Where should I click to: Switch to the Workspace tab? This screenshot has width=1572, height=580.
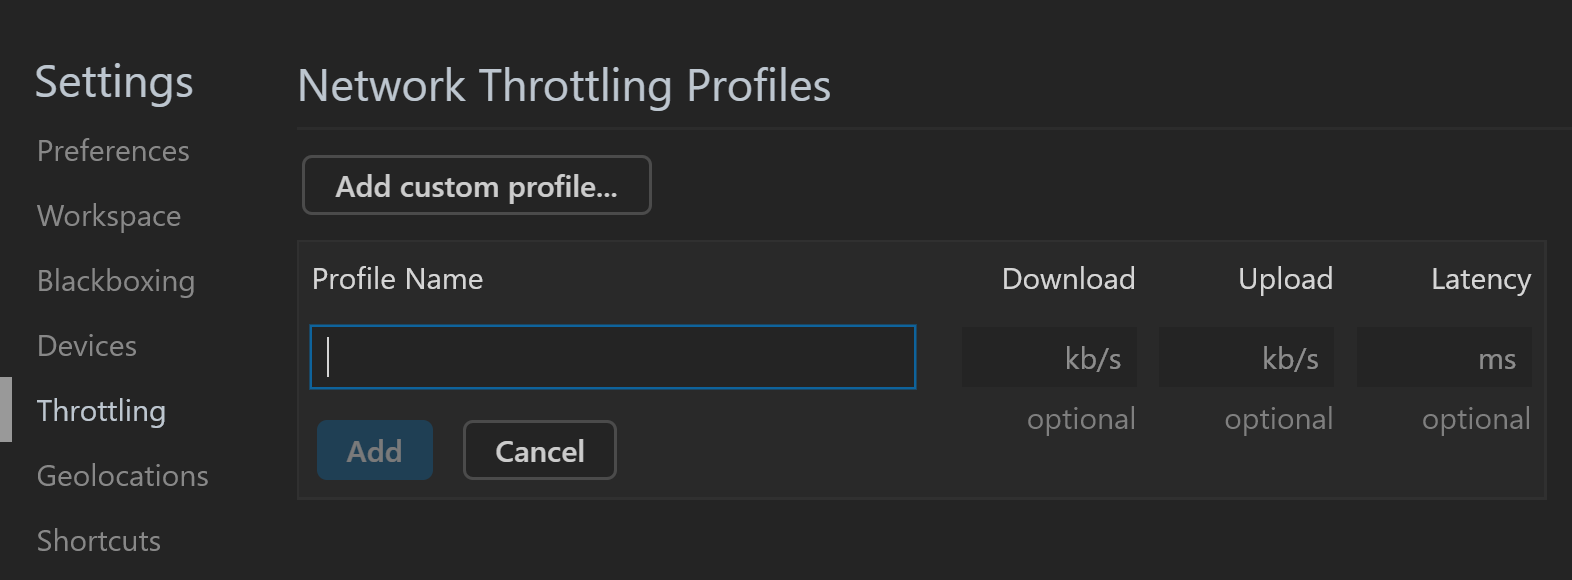pyautogui.click(x=109, y=216)
